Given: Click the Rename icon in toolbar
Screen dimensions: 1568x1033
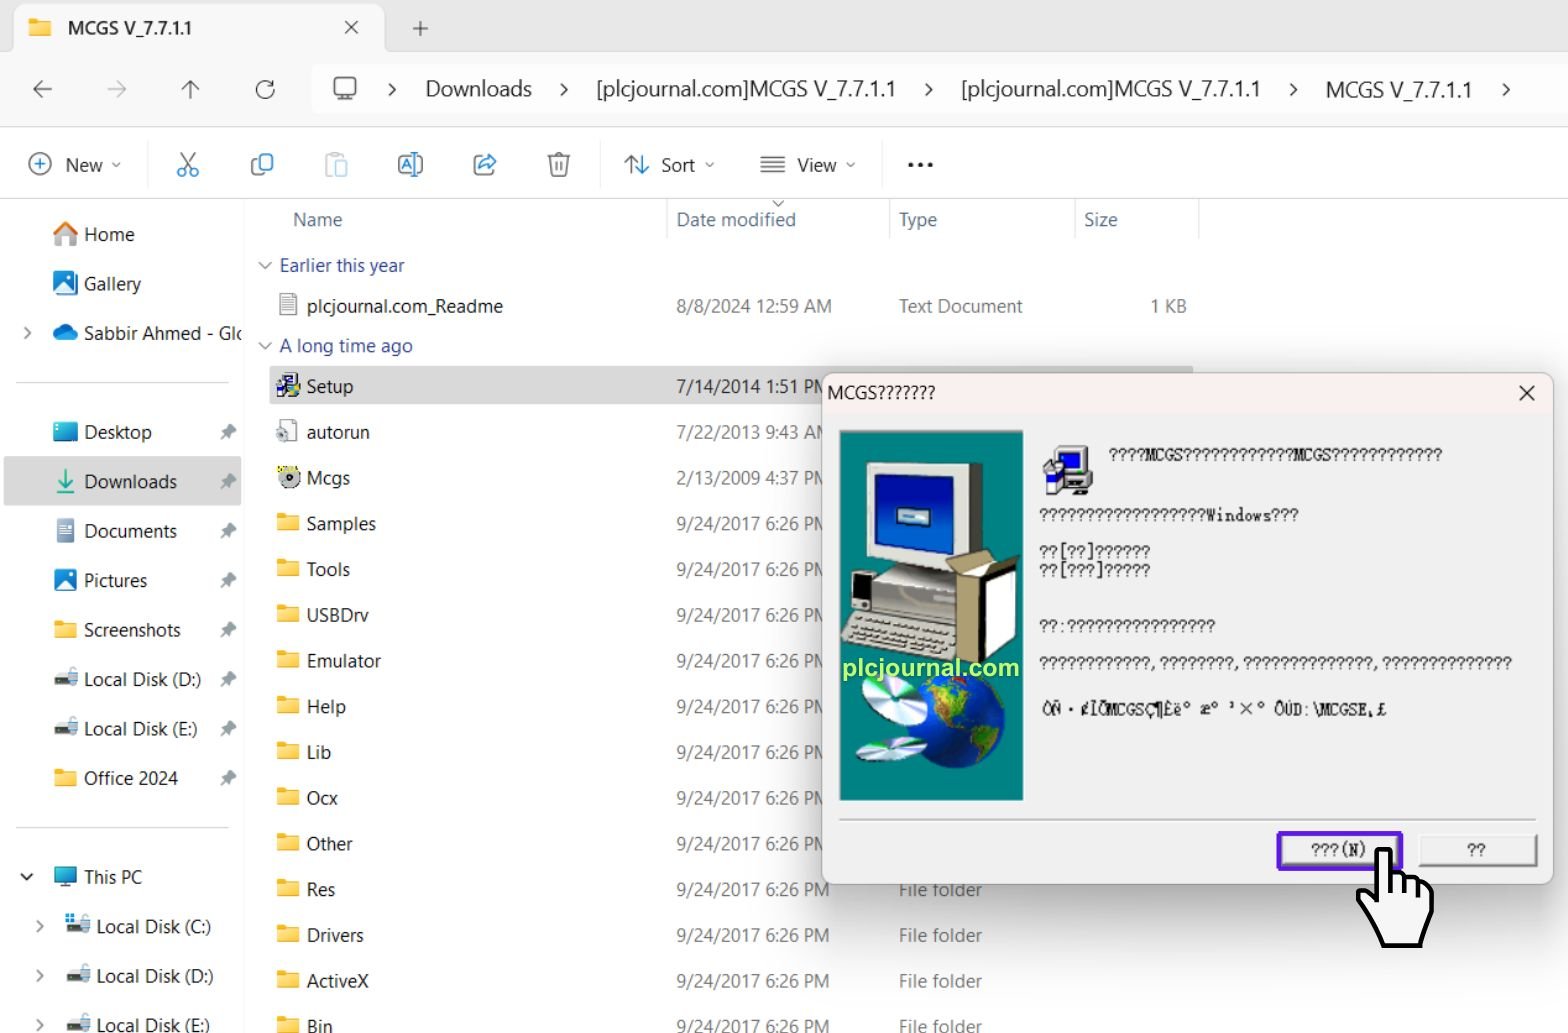Looking at the screenshot, I should click(x=410, y=165).
